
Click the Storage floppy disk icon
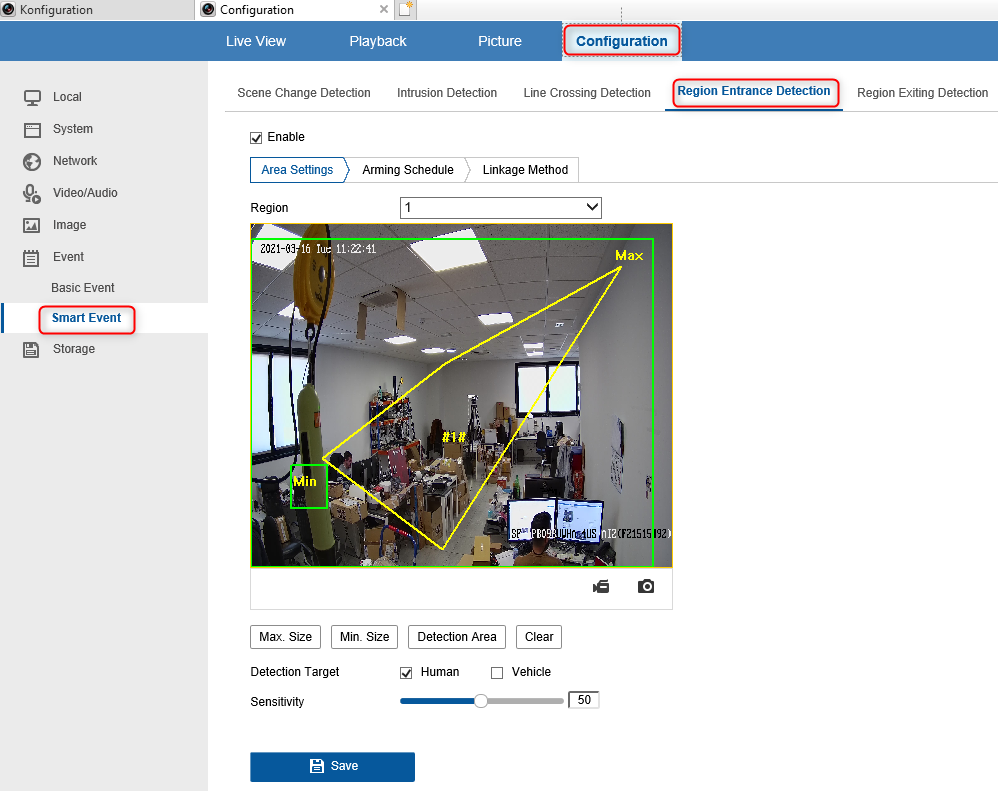click(x=31, y=349)
